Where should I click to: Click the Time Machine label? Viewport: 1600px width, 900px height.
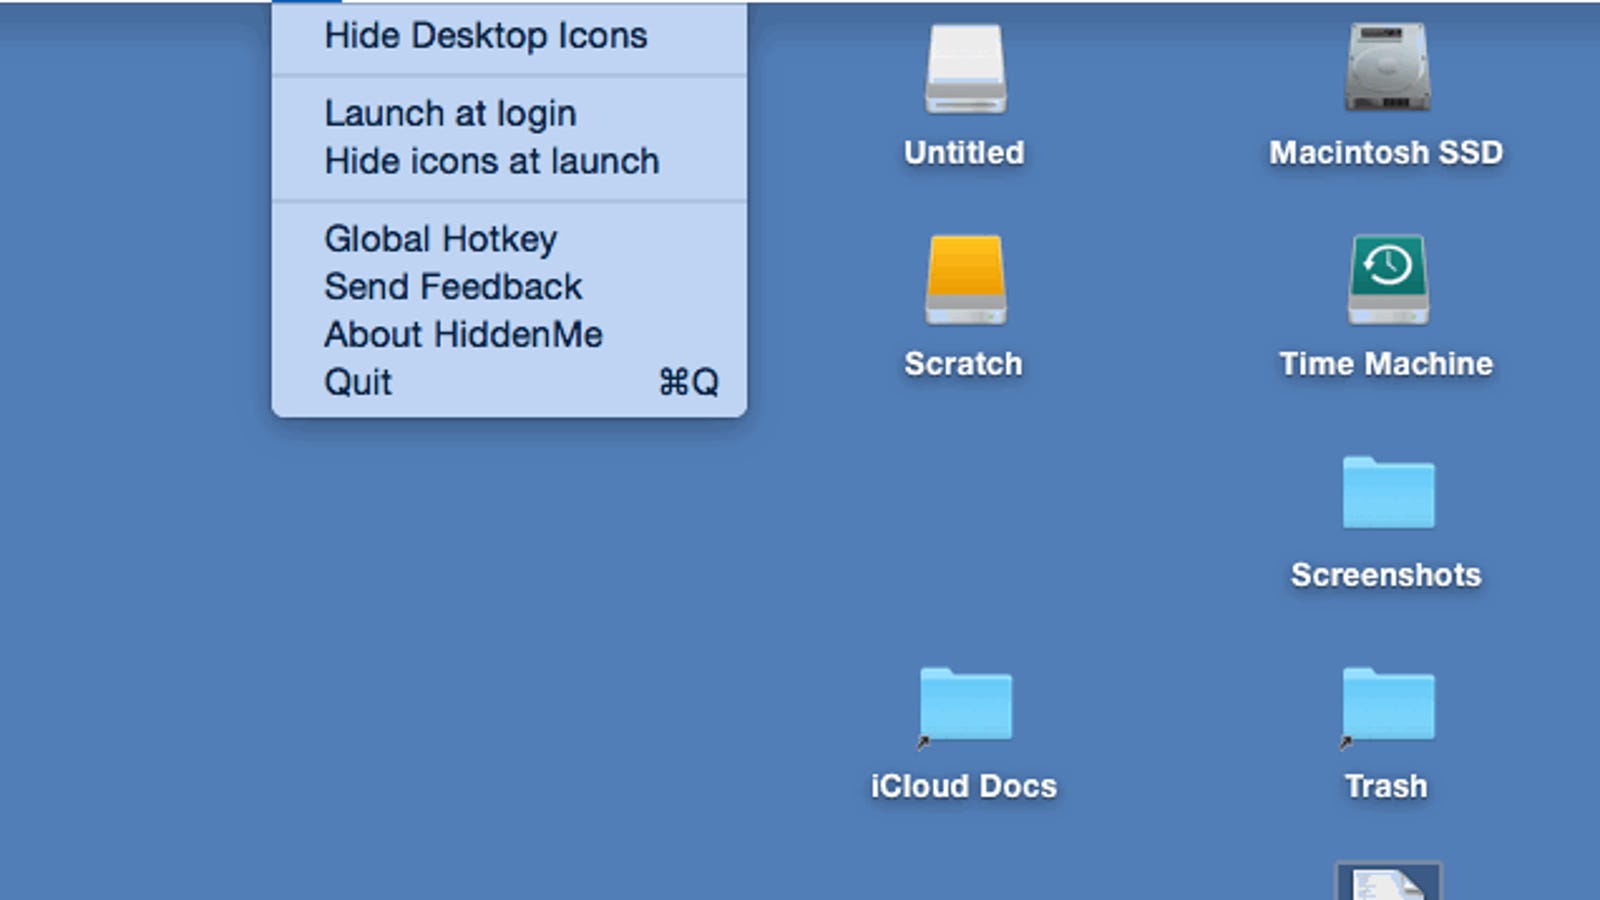pos(1386,364)
